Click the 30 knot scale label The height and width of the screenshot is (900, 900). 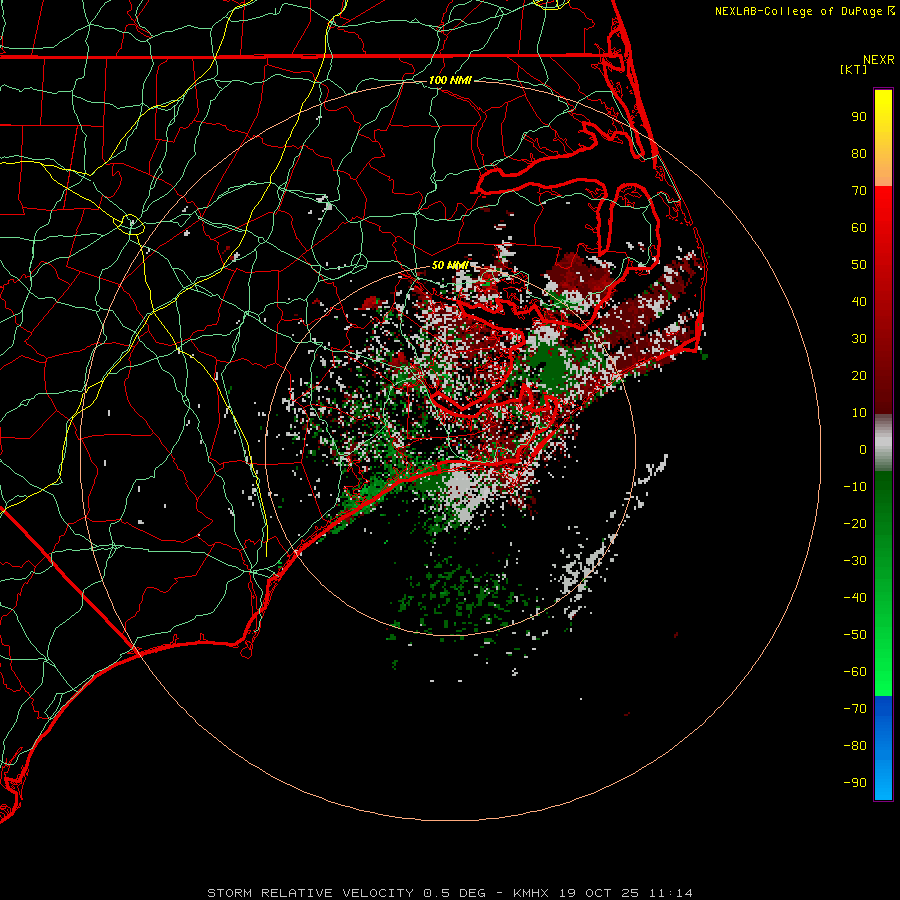[859, 339]
